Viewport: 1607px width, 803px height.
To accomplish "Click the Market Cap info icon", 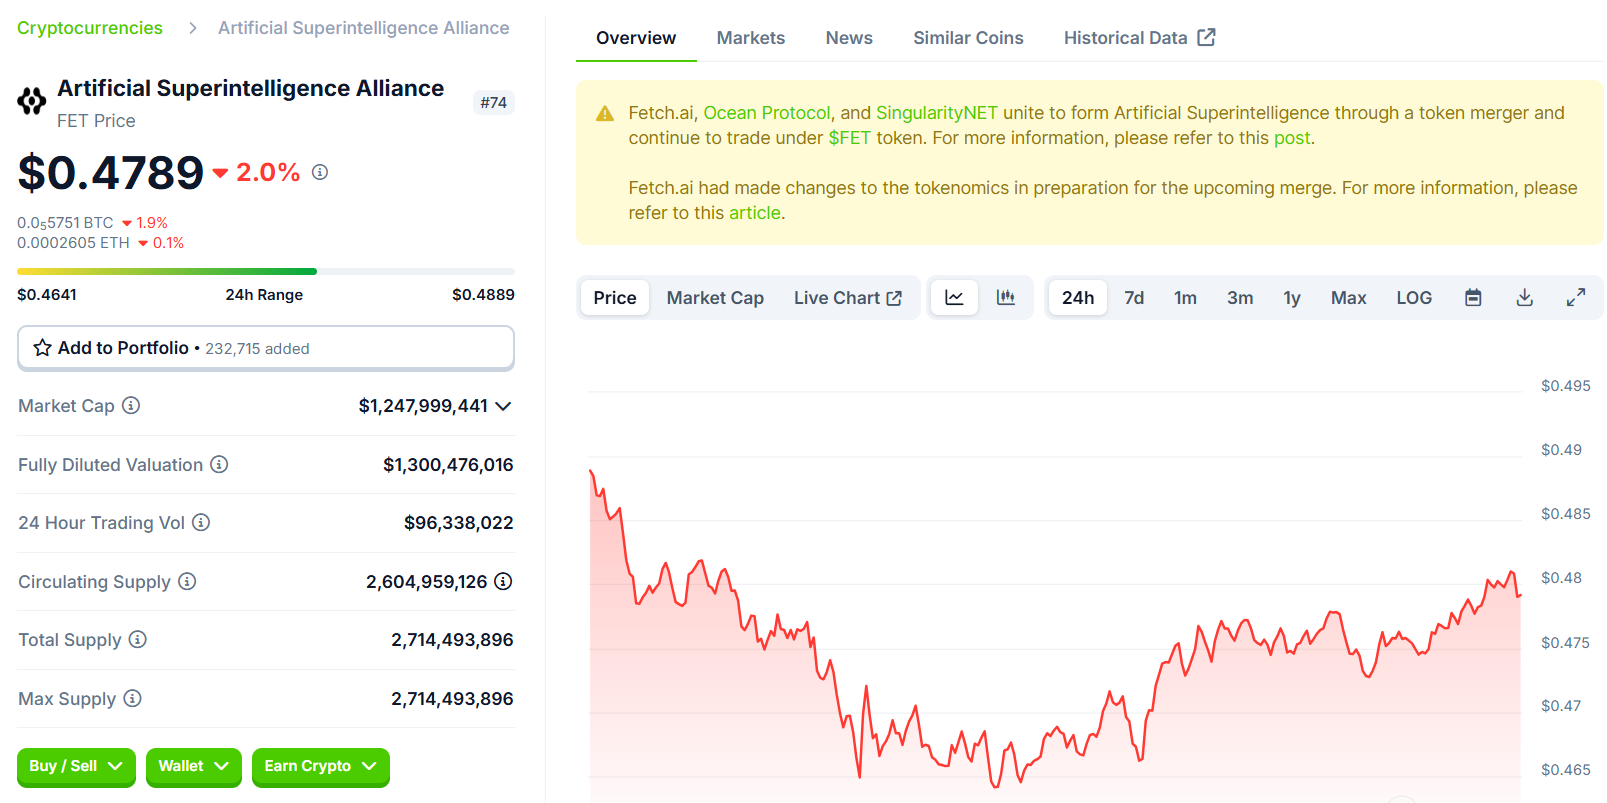I will pos(131,405).
